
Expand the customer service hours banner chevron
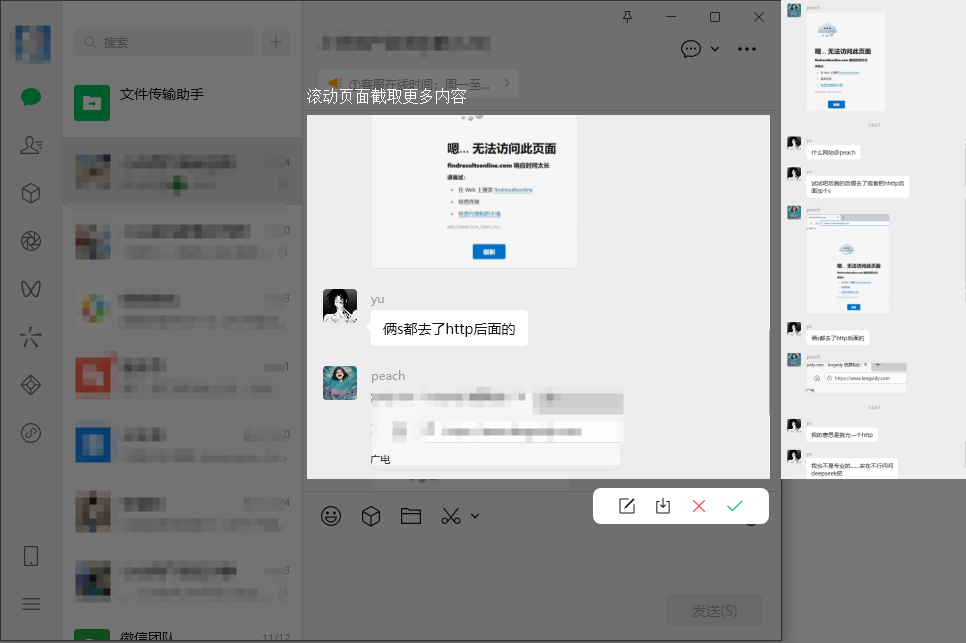pos(507,84)
